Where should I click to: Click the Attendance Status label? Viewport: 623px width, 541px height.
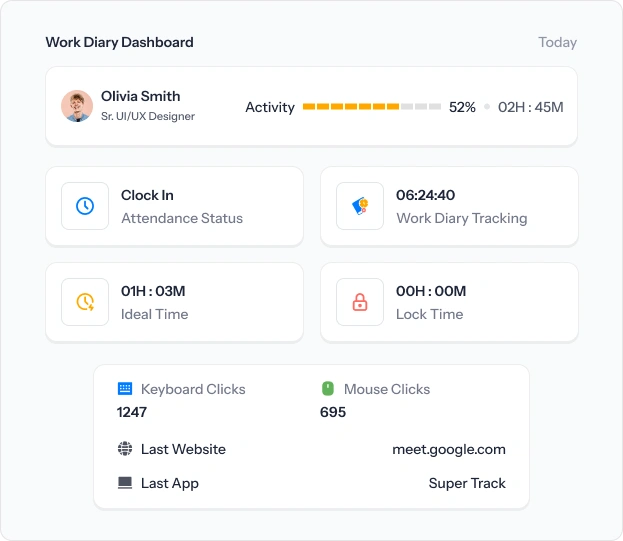pyautogui.click(x=182, y=218)
